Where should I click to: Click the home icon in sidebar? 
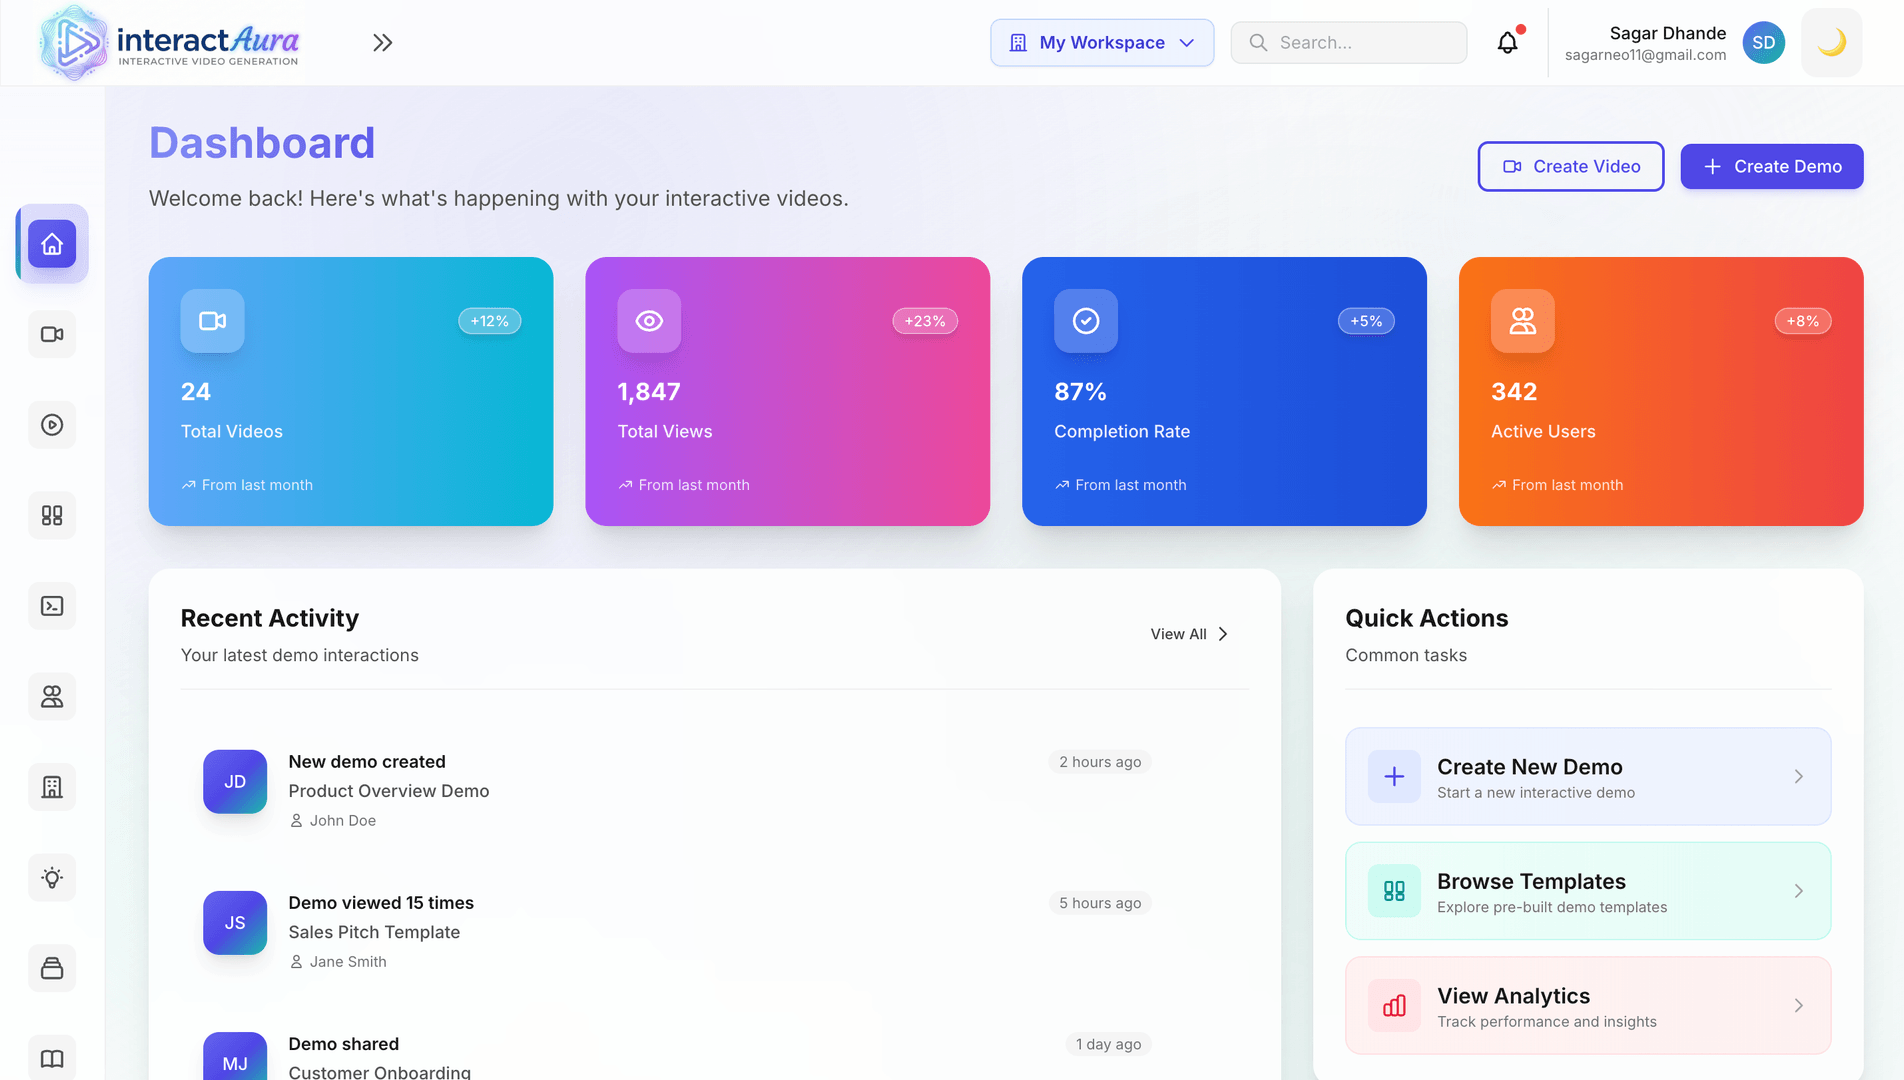pos(52,244)
